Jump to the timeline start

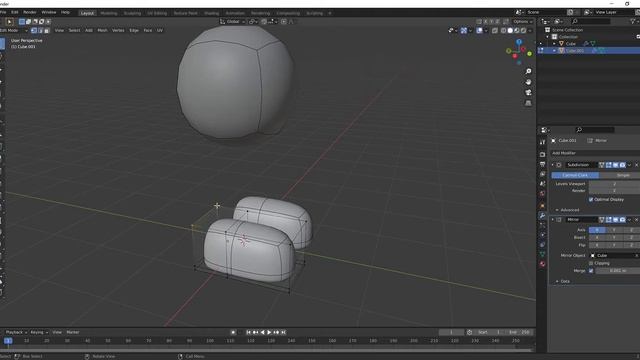pos(249,332)
